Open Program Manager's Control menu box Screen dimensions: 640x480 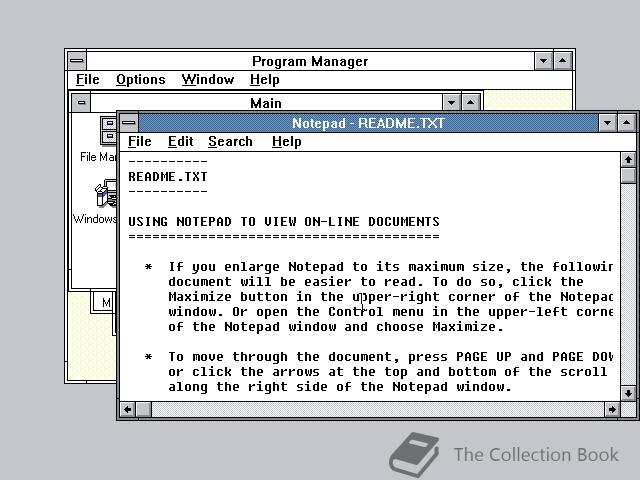pos(77,61)
